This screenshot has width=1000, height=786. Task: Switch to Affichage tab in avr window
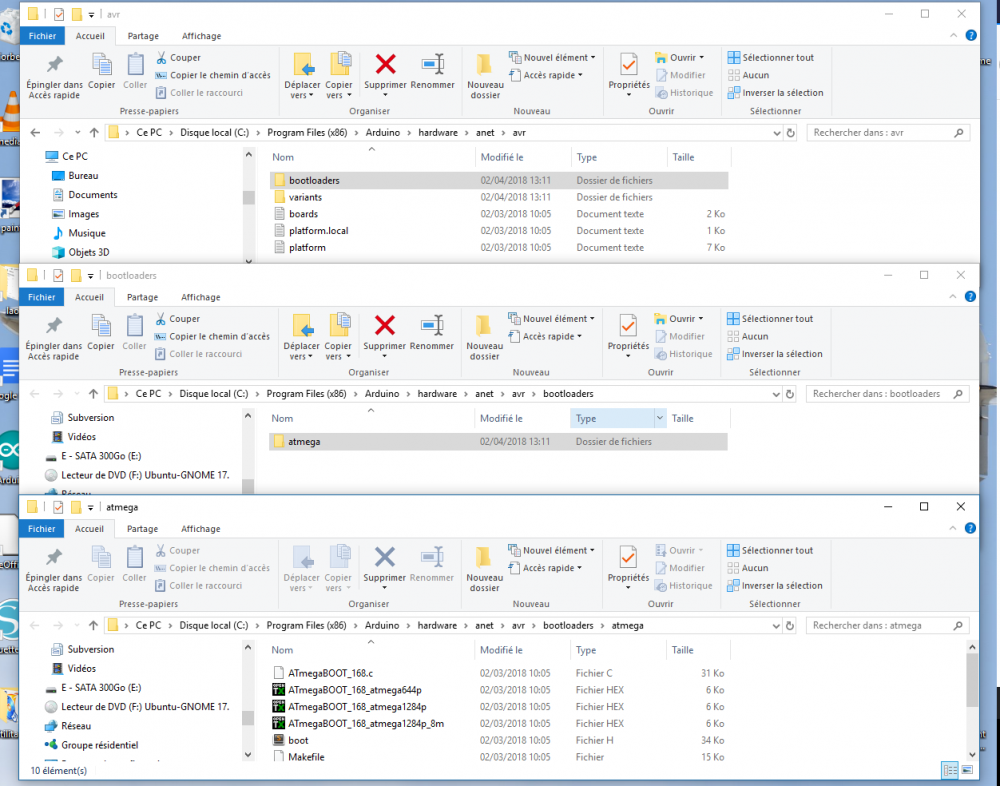click(x=202, y=36)
